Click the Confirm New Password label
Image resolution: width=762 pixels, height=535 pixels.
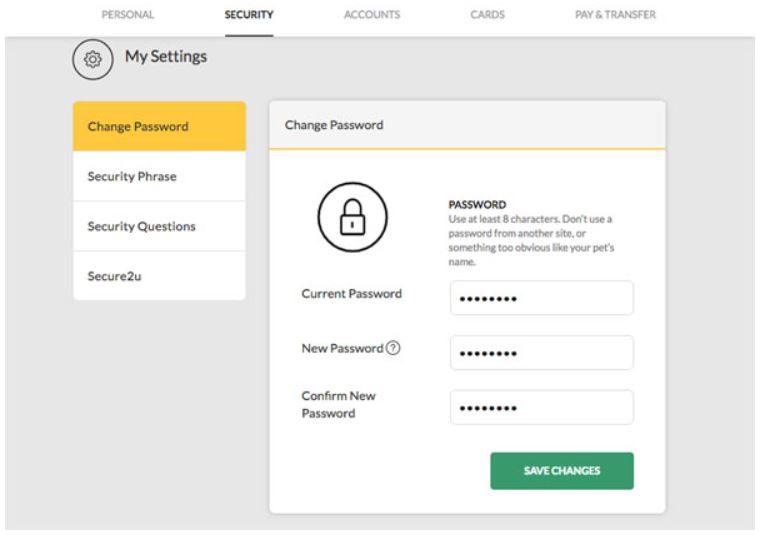338,404
